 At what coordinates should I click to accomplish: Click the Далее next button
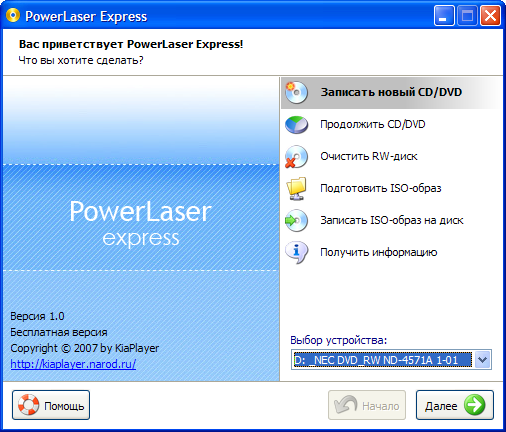click(455, 405)
